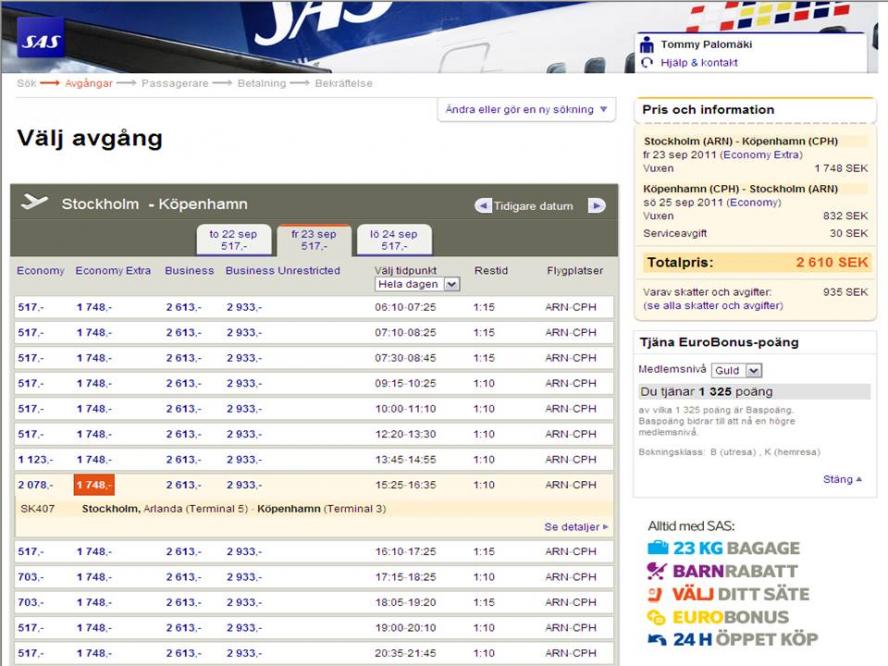Click the Betalning step in breadcrumb
Screen dimensions: 888x666
tap(262, 83)
